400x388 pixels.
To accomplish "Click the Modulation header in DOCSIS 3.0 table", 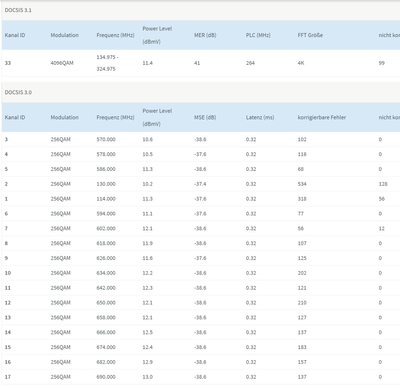I will (64, 117).
